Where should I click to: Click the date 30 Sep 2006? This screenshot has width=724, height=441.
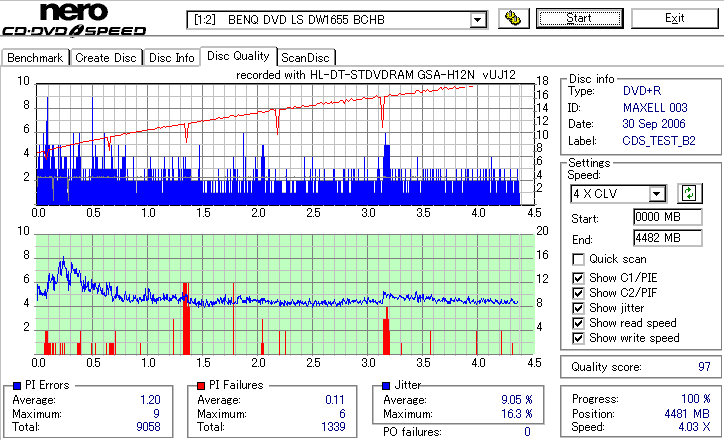pos(654,124)
